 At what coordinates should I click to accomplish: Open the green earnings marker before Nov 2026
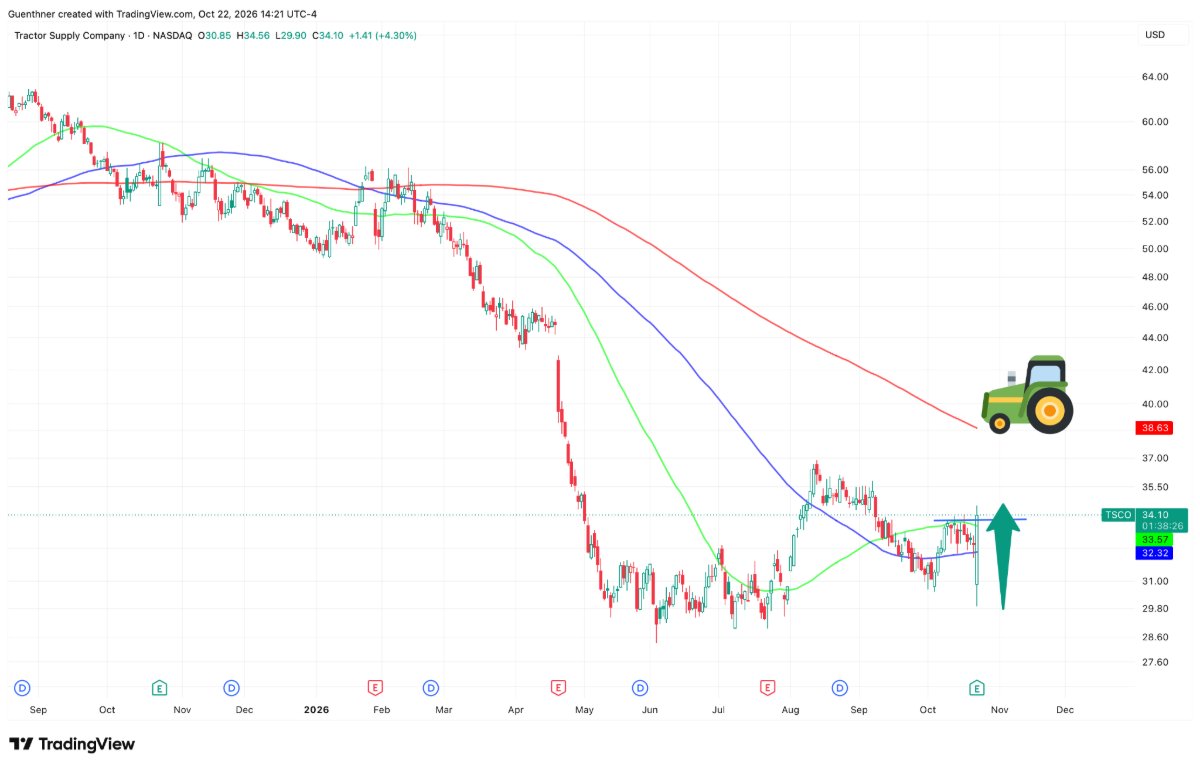point(977,687)
